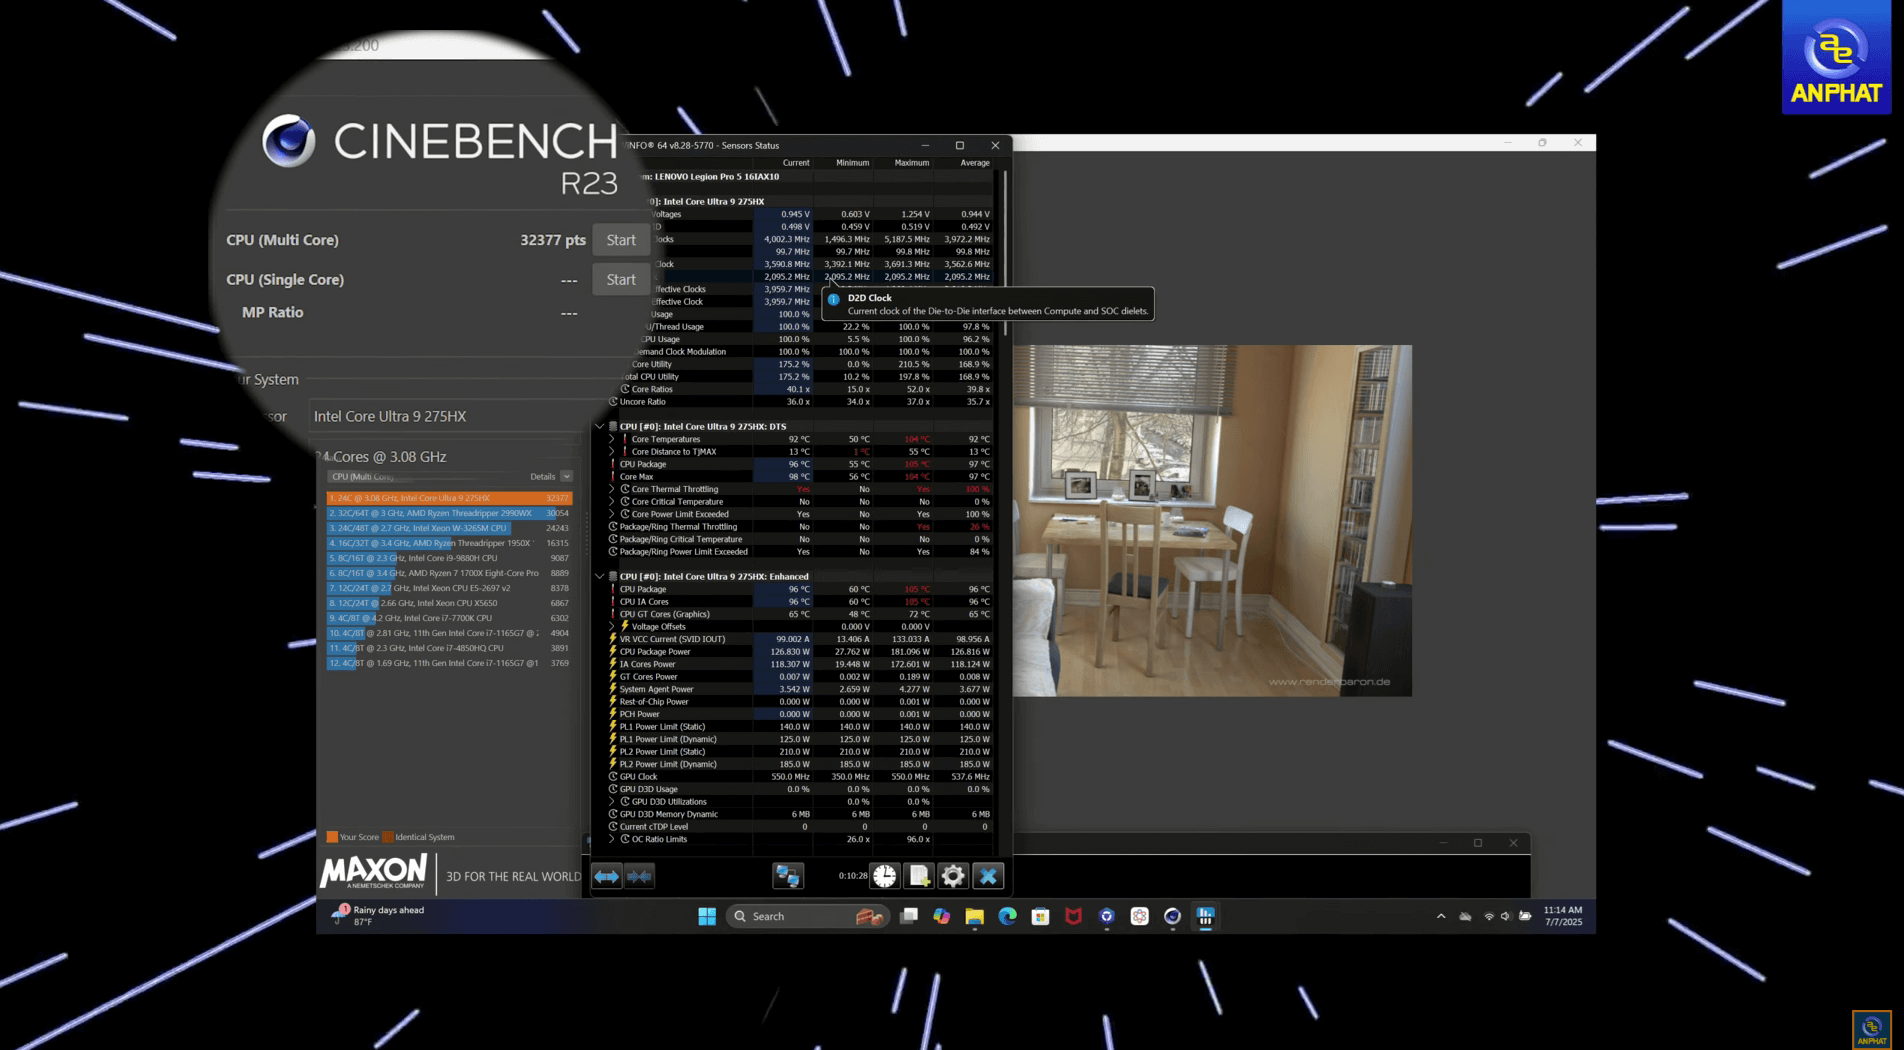Screen dimensions: 1904x1050
Task: Expand the OC Ratio Limits row
Action: click(x=612, y=839)
